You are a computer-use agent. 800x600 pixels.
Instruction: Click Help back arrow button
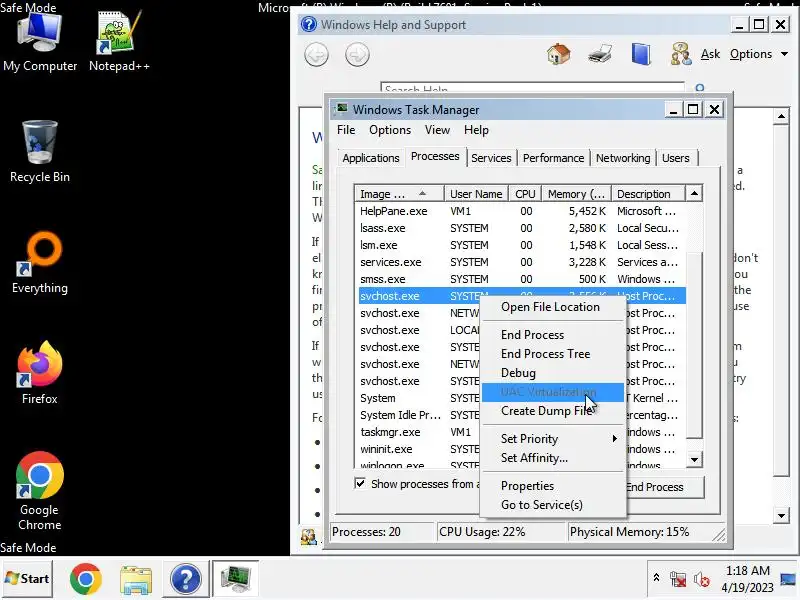click(316, 55)
